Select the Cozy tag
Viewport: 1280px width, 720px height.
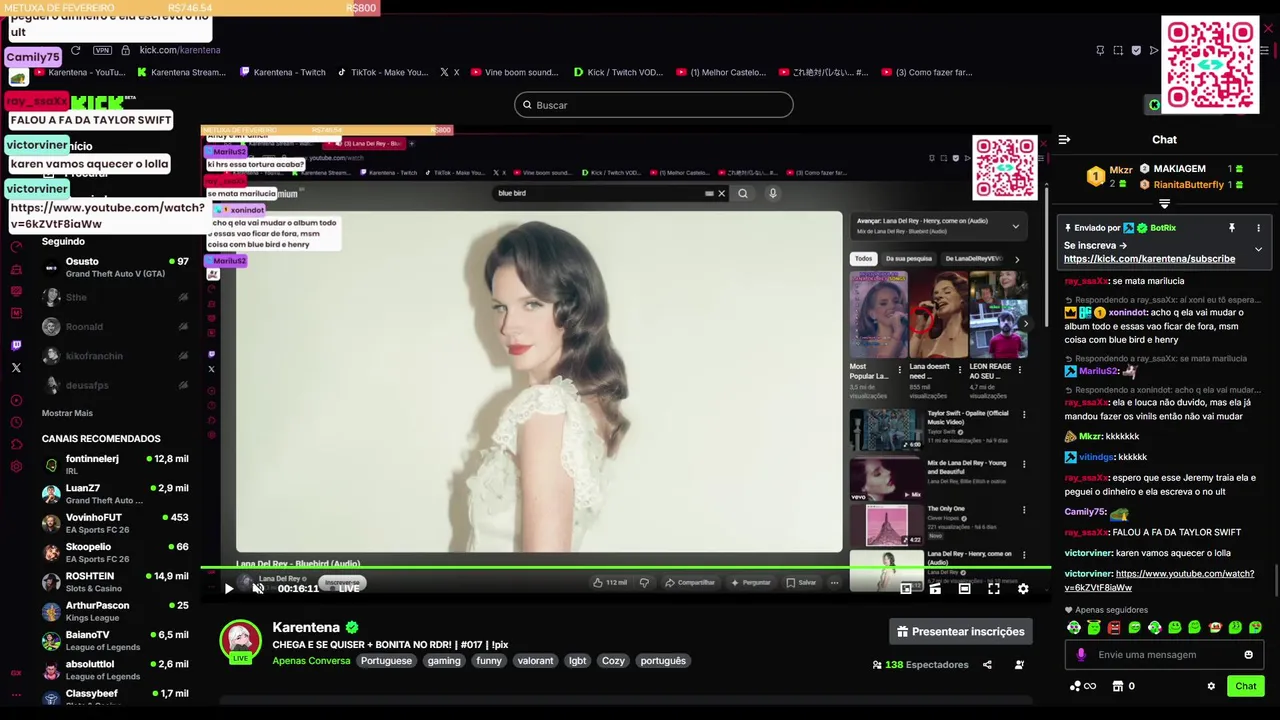coord(613,661)
